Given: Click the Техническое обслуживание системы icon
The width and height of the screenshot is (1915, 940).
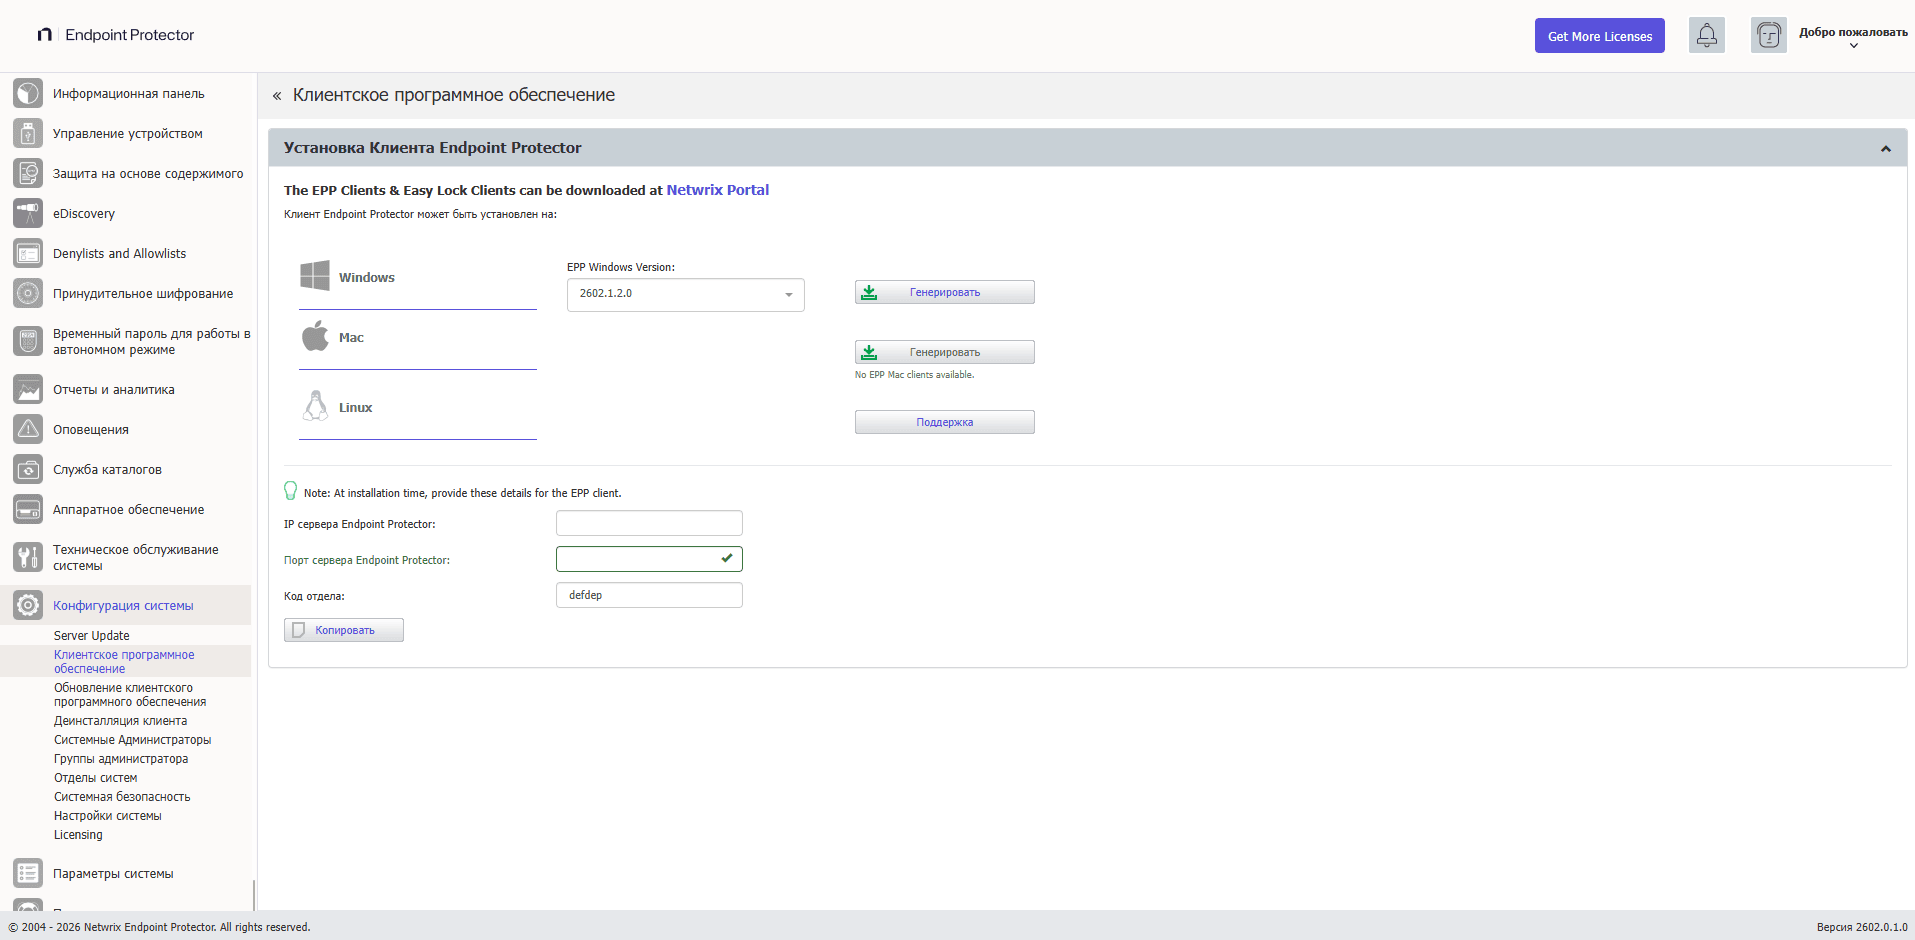Looking at the screenshot, I should click(28, 557).
